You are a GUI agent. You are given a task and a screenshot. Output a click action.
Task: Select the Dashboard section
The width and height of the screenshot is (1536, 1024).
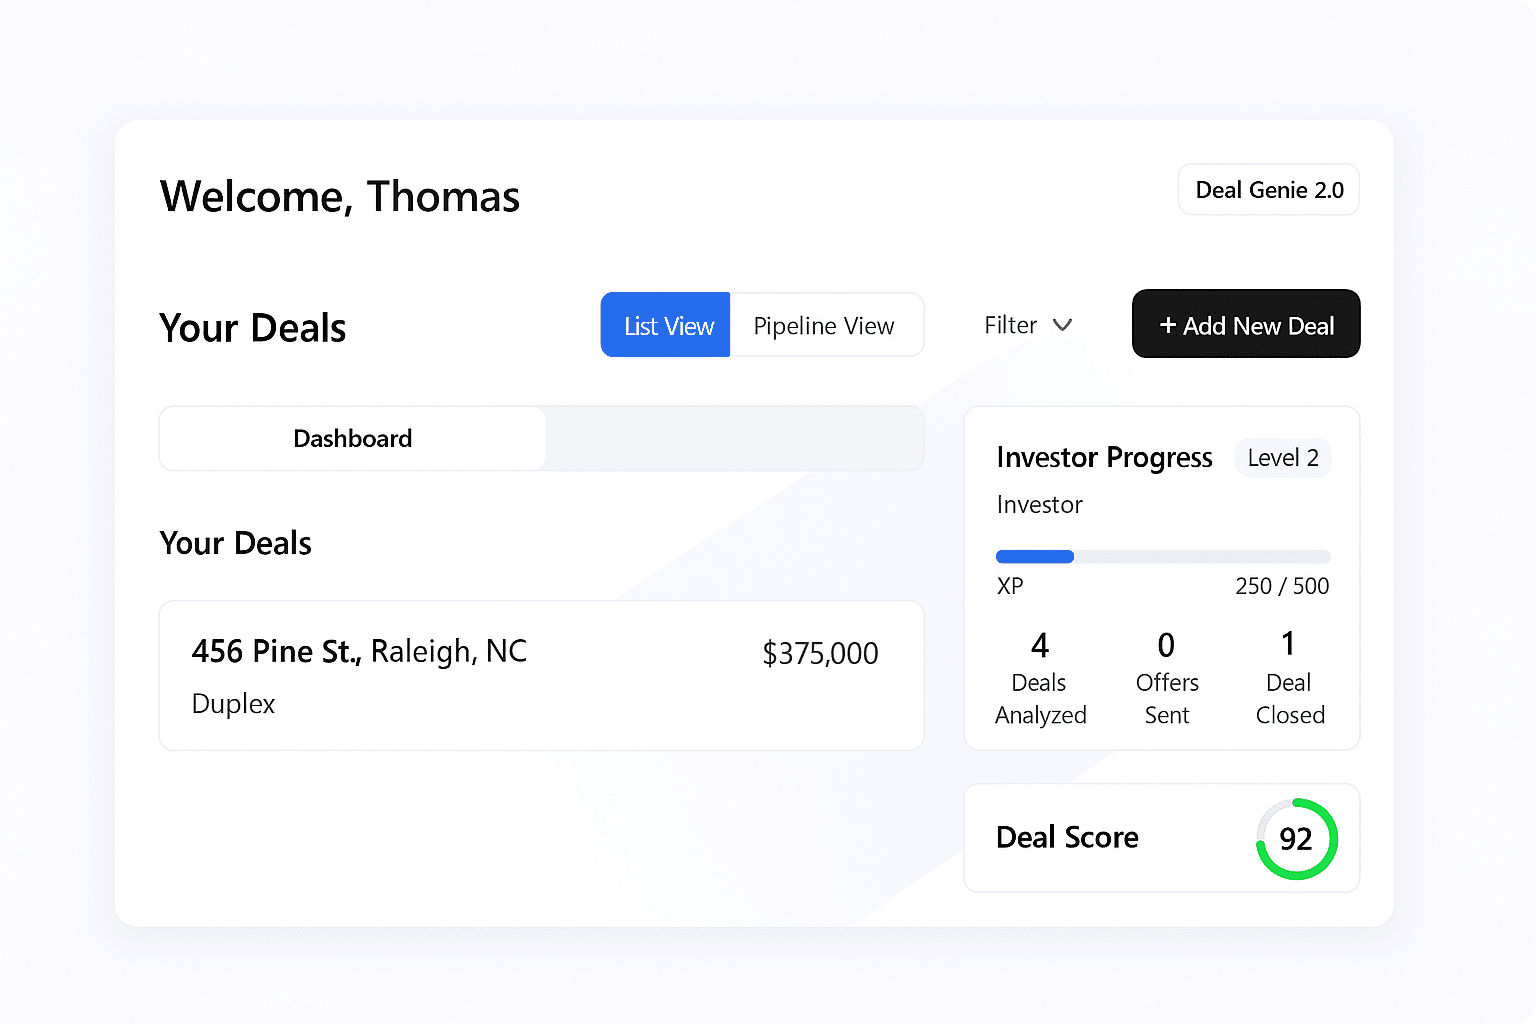coord(352,438)
